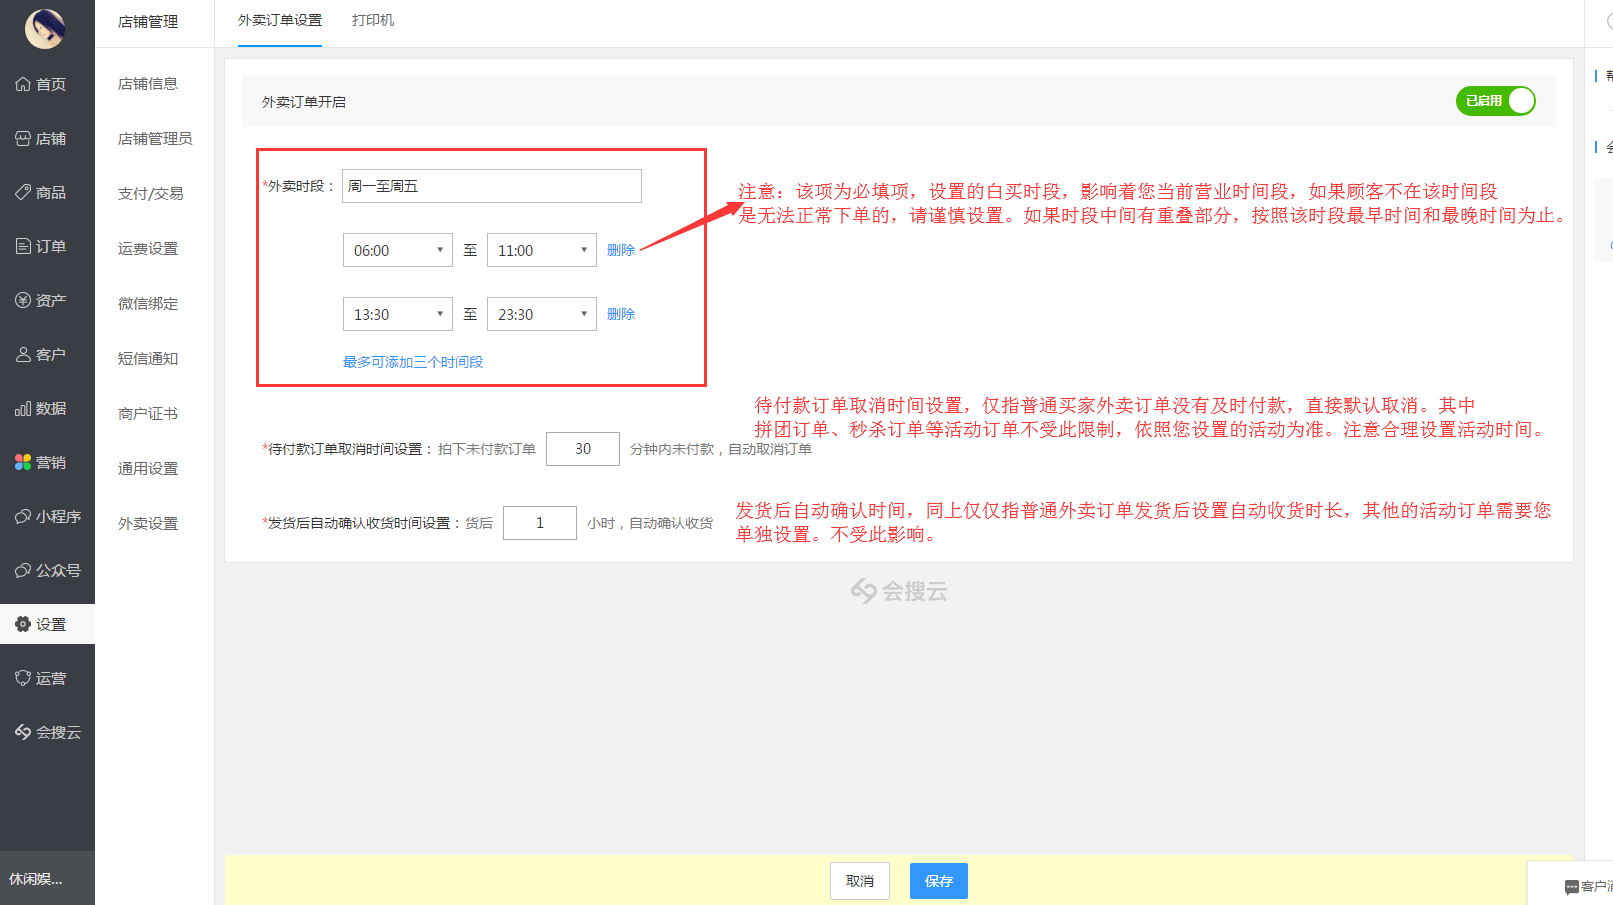Expand the 11:00 end time dropdown
Viewport: 1613px width, 905px height.
(x=541, y=250)
